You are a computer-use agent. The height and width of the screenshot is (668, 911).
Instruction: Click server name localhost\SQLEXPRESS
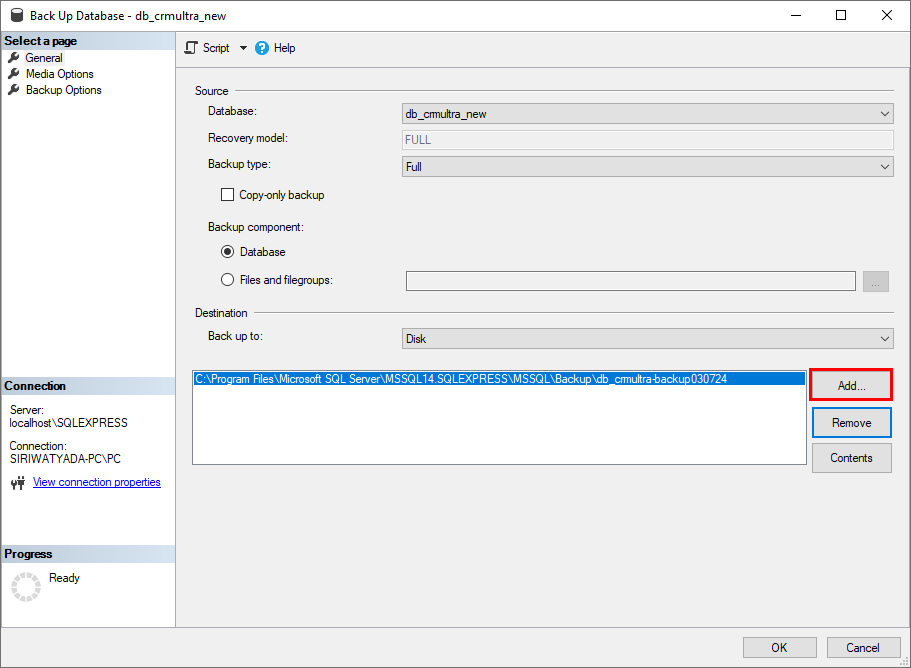click(x=69, y=423)
